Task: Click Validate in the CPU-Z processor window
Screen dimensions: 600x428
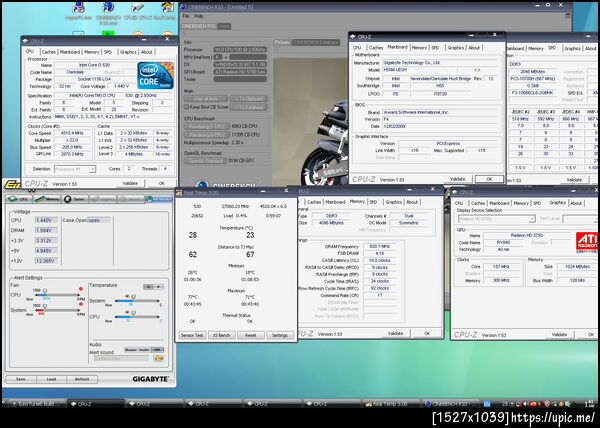Action: tap(130, 183)
